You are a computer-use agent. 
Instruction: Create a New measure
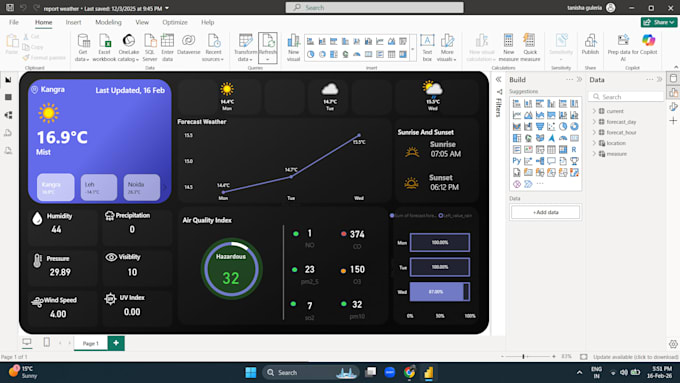point(508,48)
